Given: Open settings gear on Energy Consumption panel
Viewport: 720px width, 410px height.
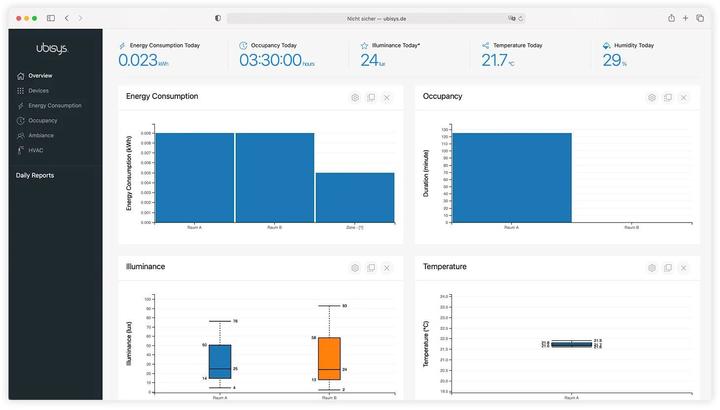Looking at the screenshot, I should tap(355, 97).
